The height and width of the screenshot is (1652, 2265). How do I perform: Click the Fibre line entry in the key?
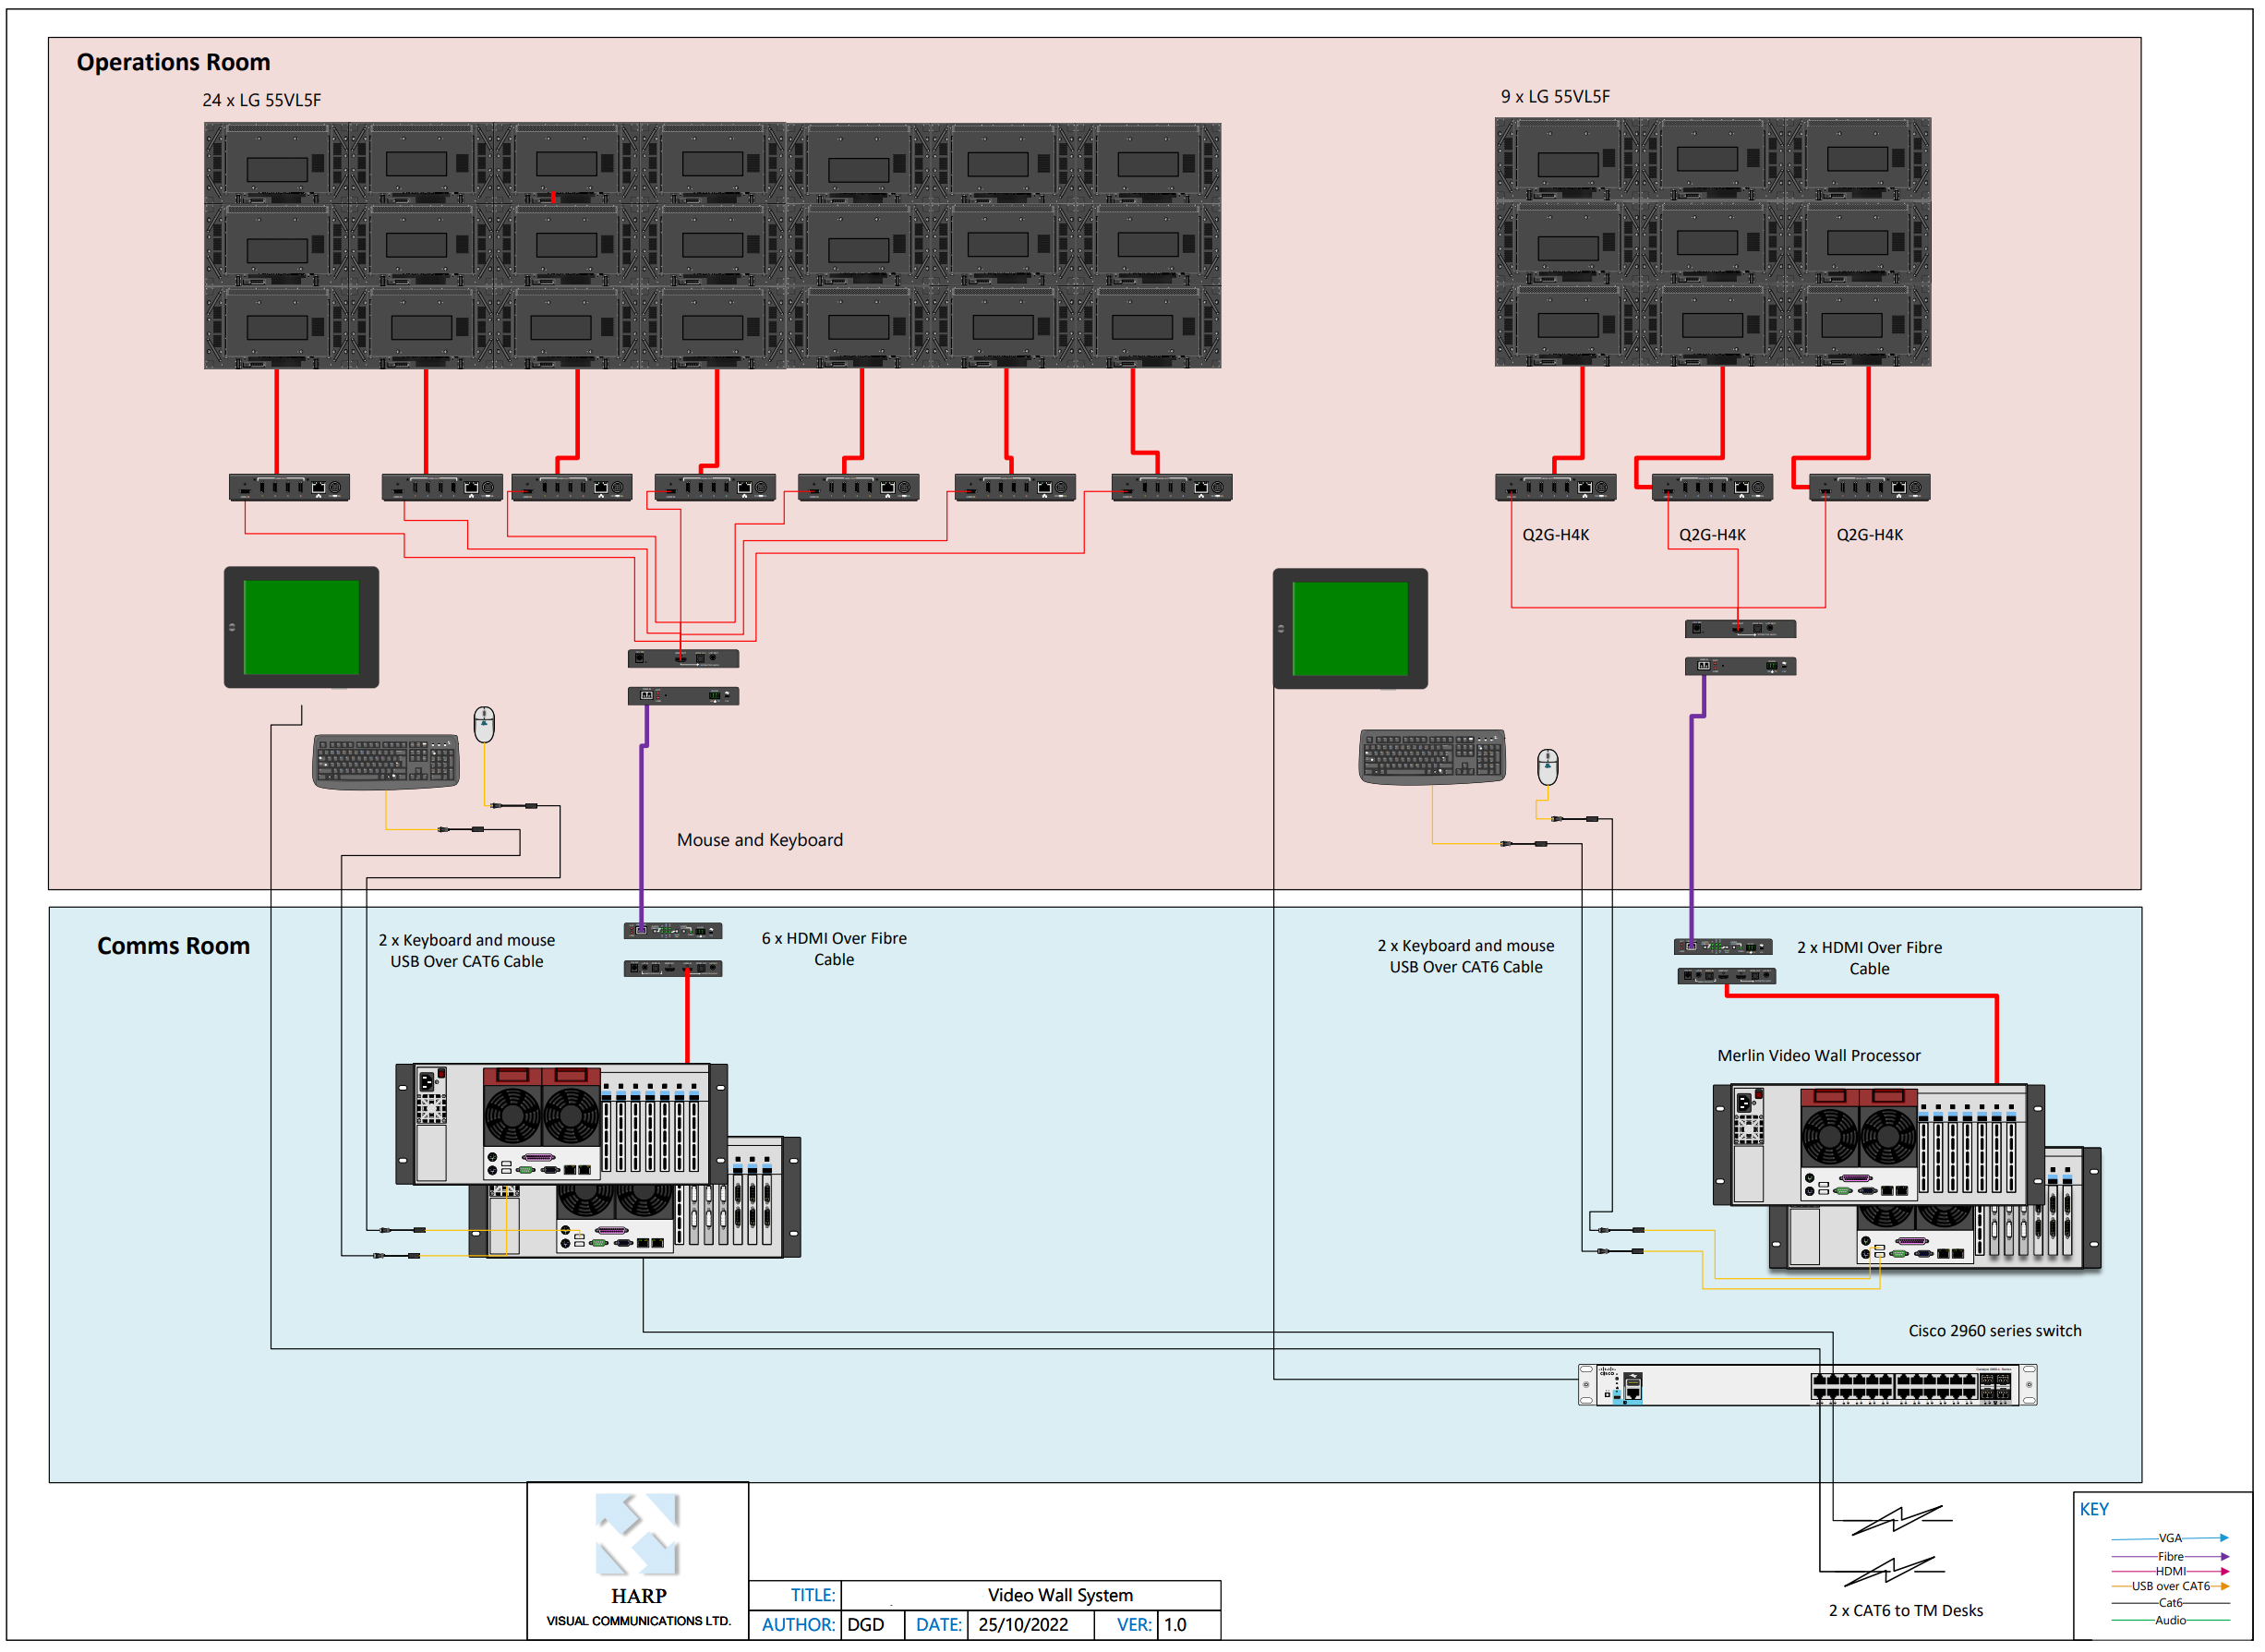pyautogui.click(x=2170, y=1557)
